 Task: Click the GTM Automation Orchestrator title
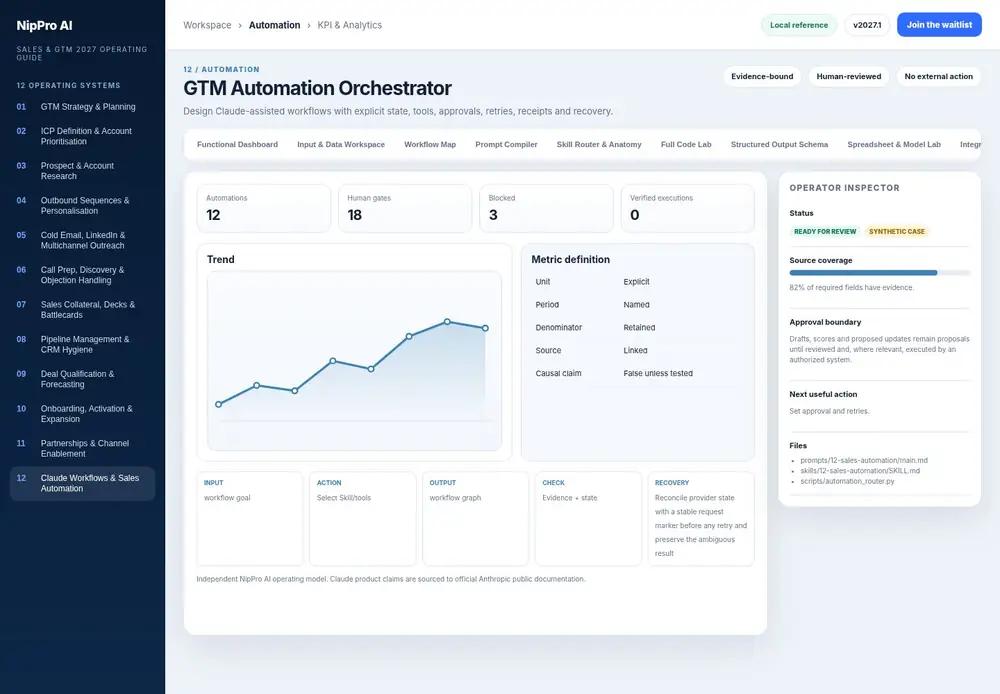pos(318,88)
